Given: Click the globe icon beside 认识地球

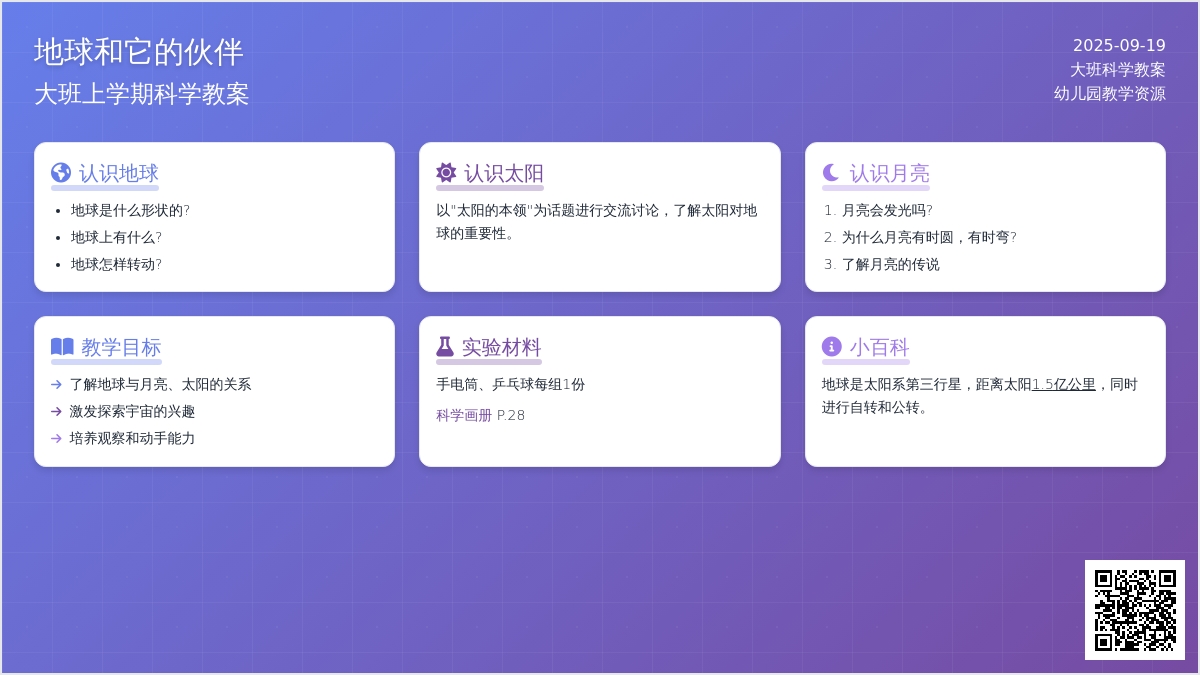Looking at the screenshot, I should [61, 173].
